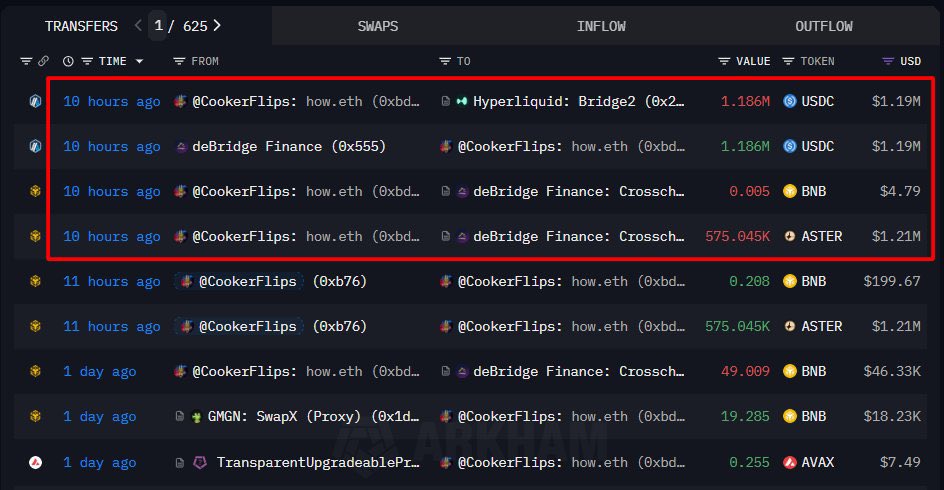The image size is (944, 490).
Task: Open the OUTFLOW tab
Action: tap(824, 26)
